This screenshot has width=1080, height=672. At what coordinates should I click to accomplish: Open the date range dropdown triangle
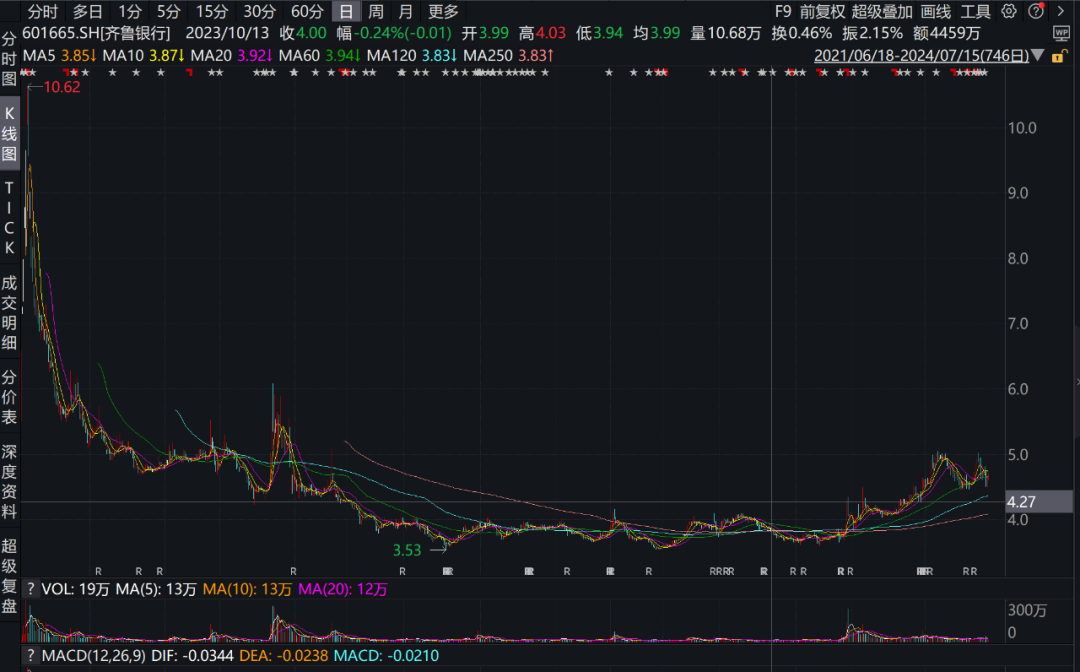point(1038,55)
